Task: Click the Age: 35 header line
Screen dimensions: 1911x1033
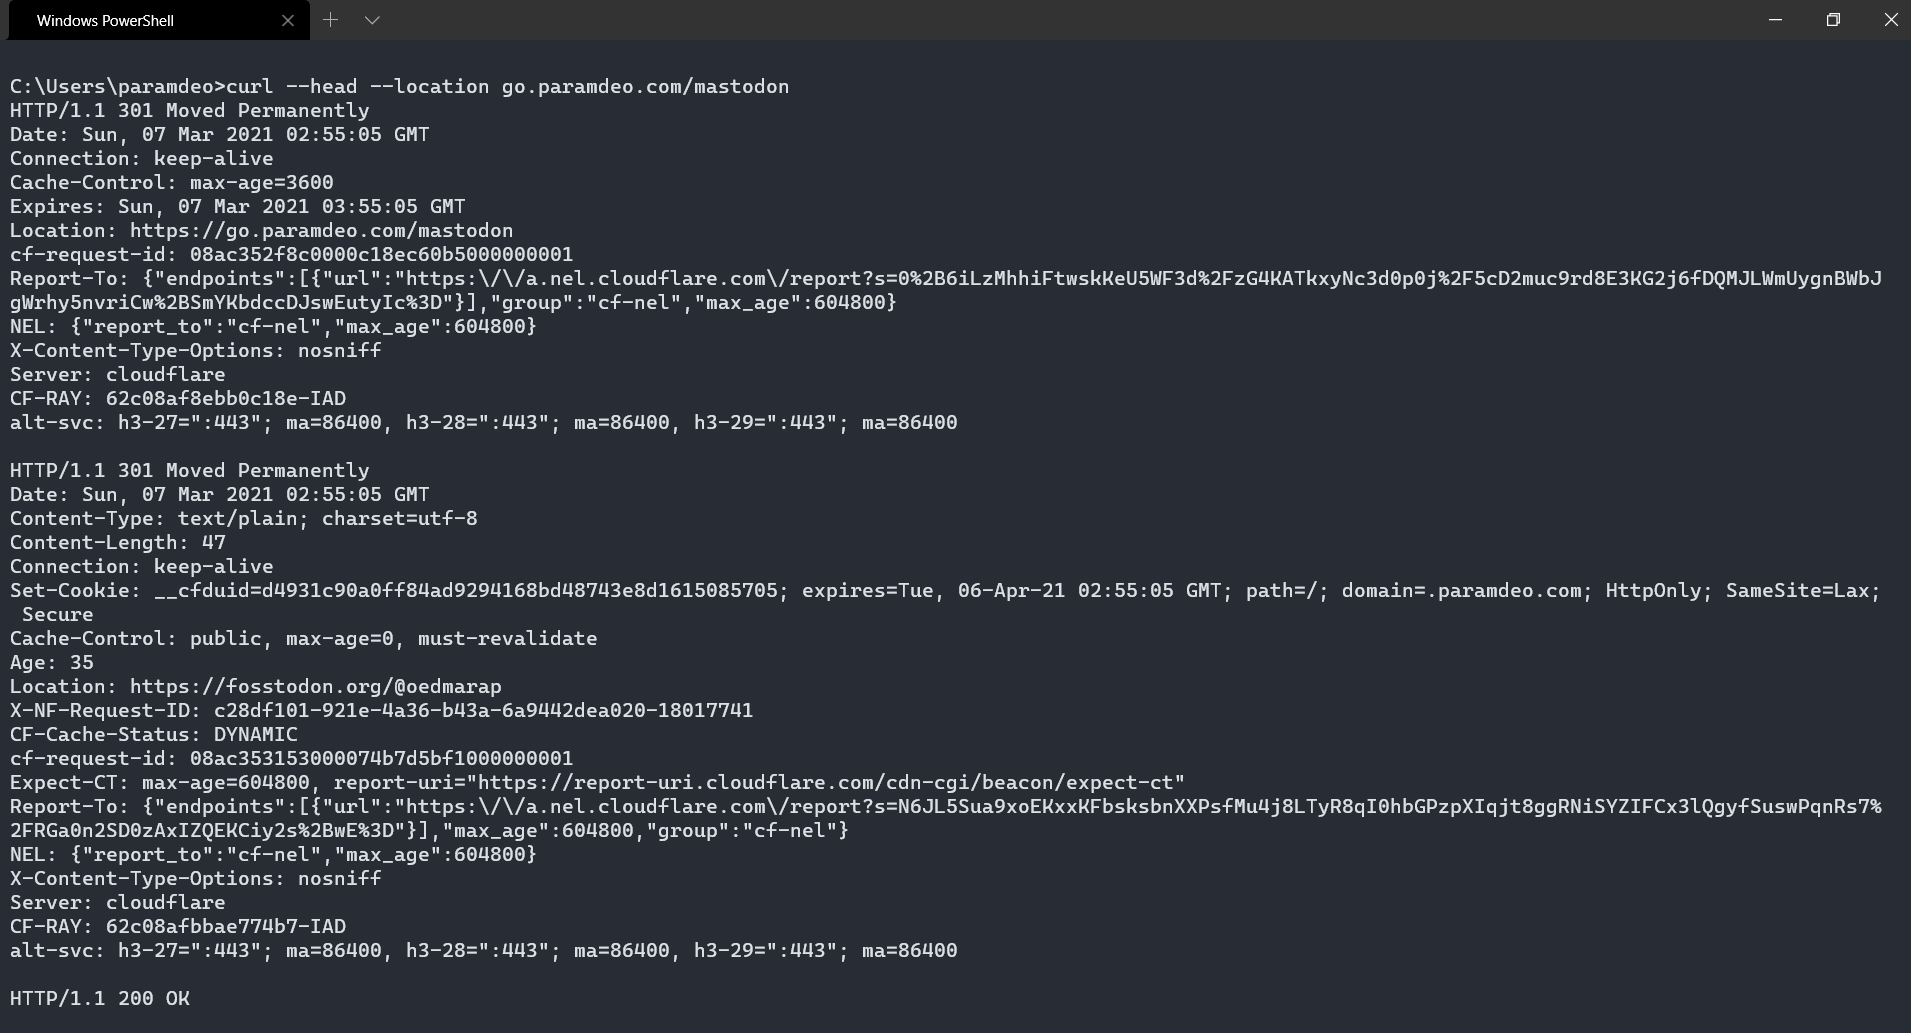Action: coord(52,663)
